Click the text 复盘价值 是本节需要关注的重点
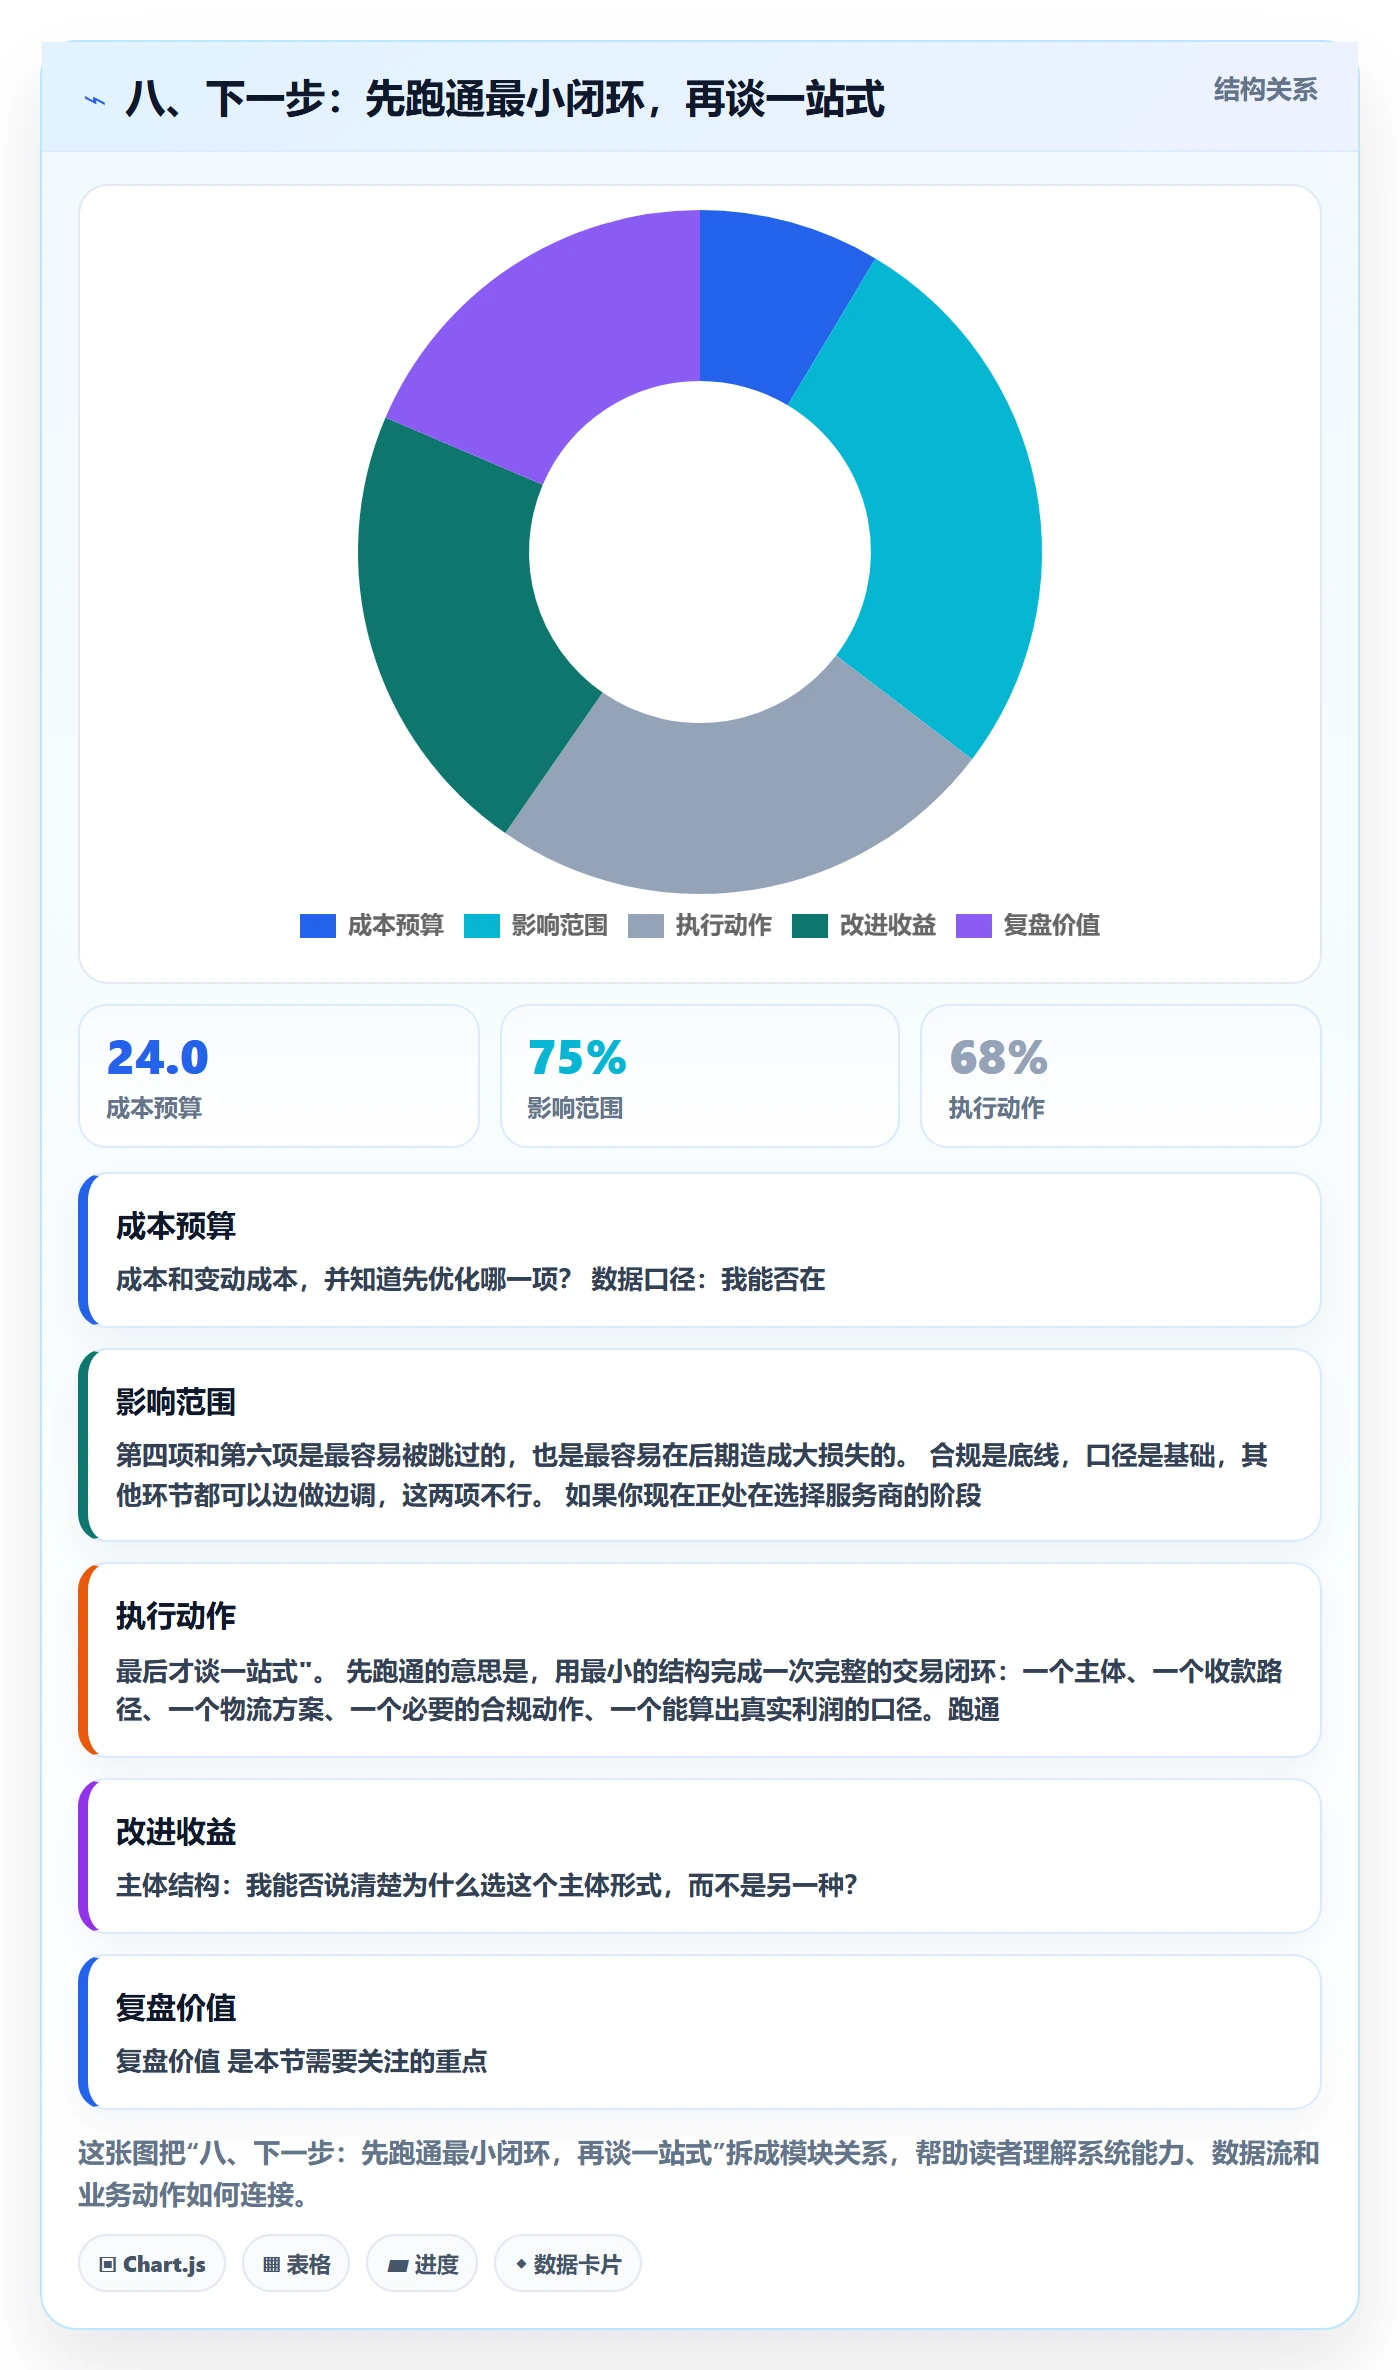This screenshot has width=1400, height=2370. (x=301, y=2062)
